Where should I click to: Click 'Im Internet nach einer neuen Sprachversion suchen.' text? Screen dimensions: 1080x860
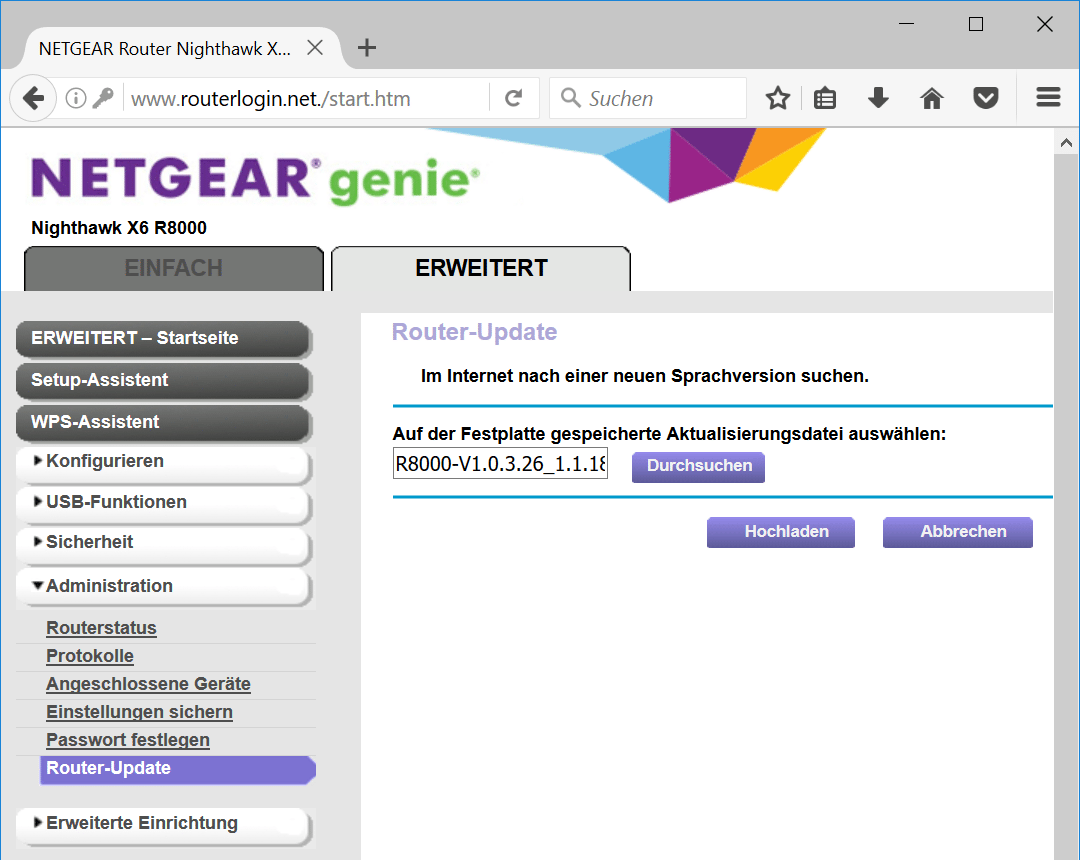(645, 376)
